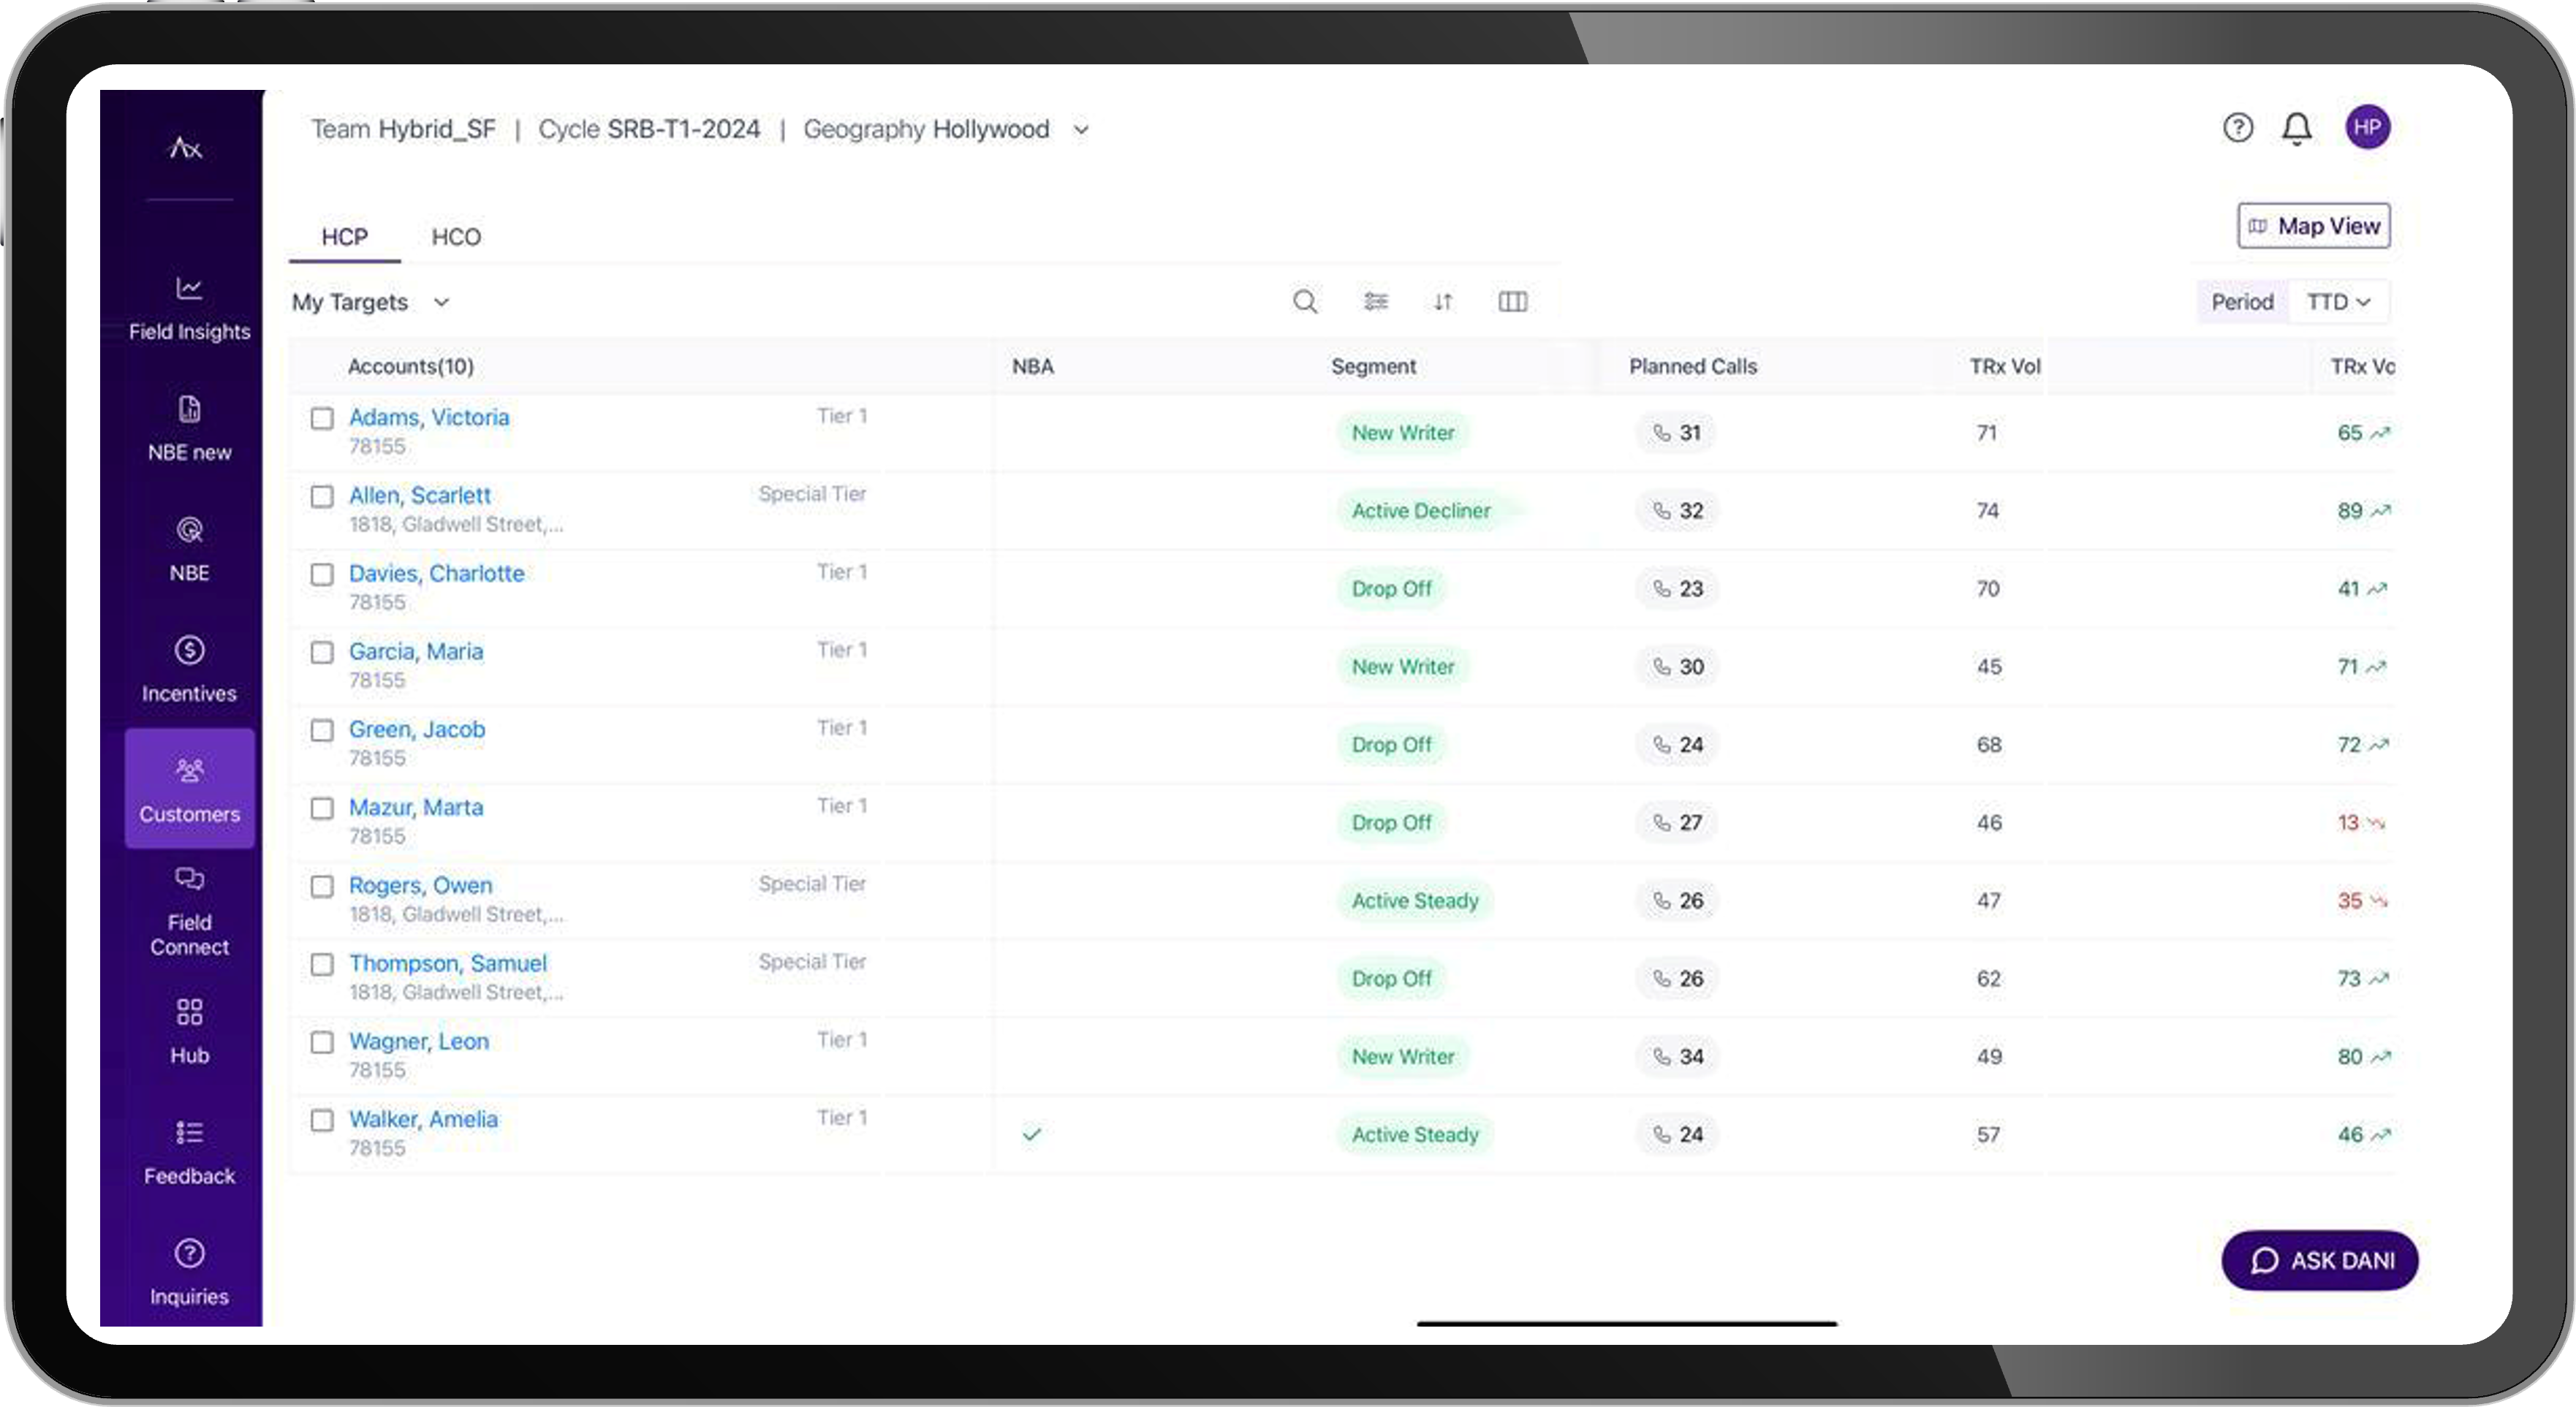This screenshot has height=1407, width=2576.
Task: Go to Incentives sidebar item
Action: pyautogui.click(x=189, y=669)
